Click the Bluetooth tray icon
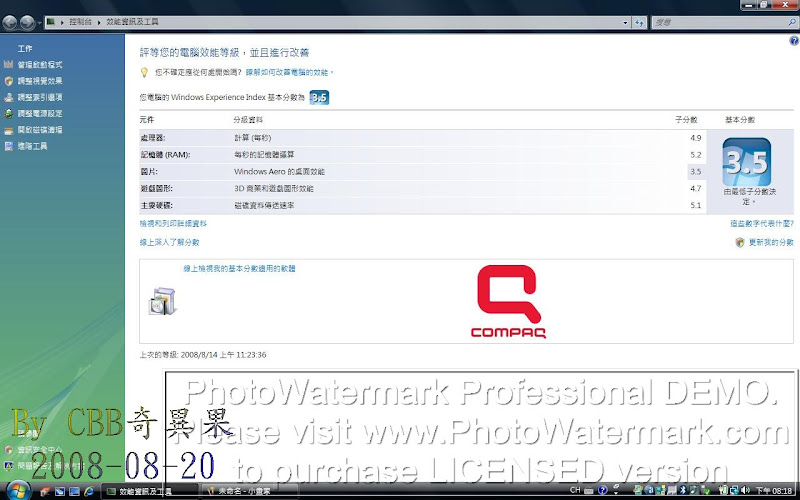This screenshot has height=500, width=800. [683, 490]
